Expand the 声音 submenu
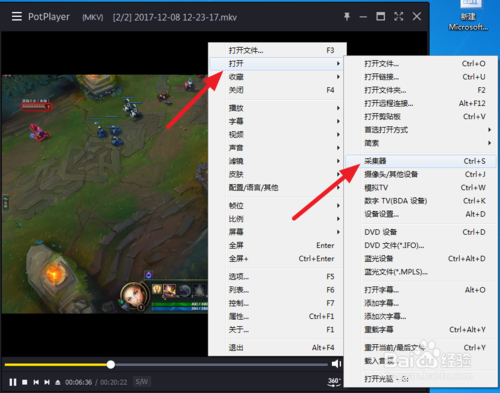This screenshot has width=500, height=393. pyautogui.click(x=277, y=148)
